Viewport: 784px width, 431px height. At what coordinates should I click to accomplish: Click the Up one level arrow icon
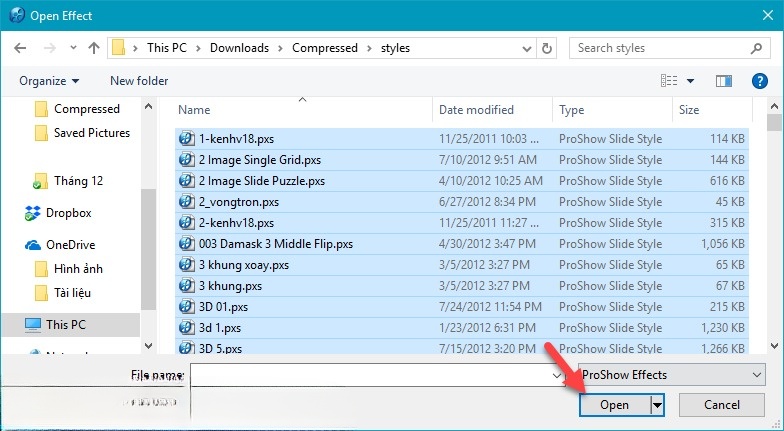(93, 48)
